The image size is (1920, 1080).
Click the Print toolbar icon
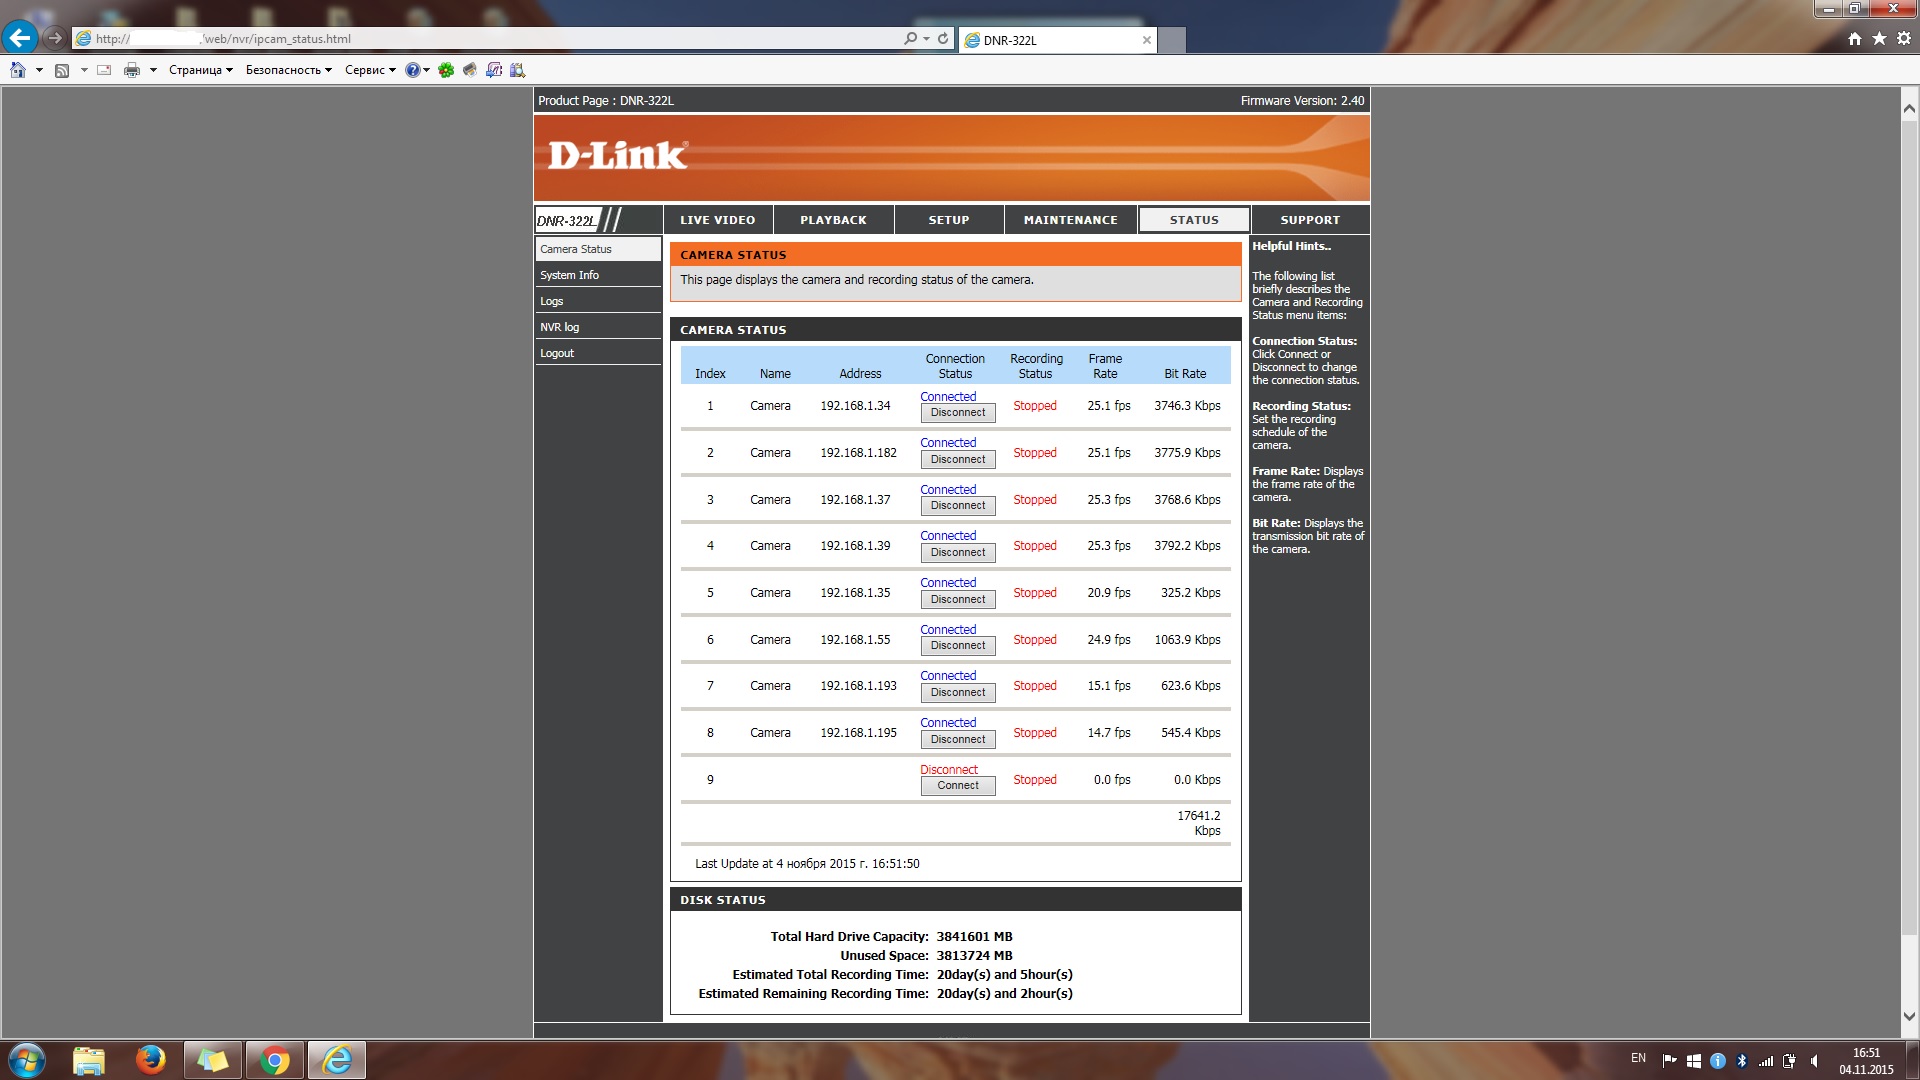coord(131,70)
